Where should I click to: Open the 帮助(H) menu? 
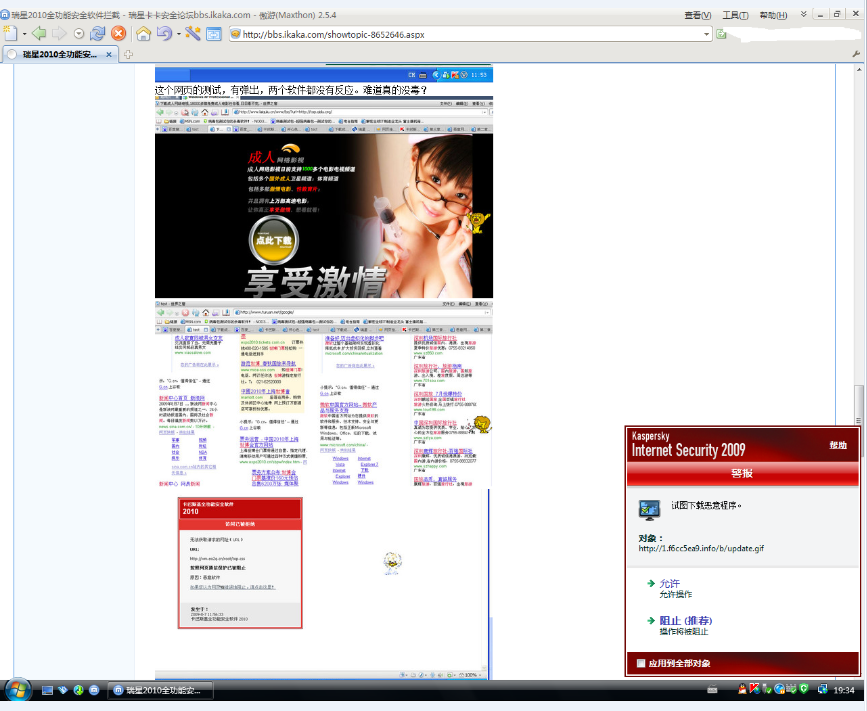pyautogui.click(x=773, y=15)
